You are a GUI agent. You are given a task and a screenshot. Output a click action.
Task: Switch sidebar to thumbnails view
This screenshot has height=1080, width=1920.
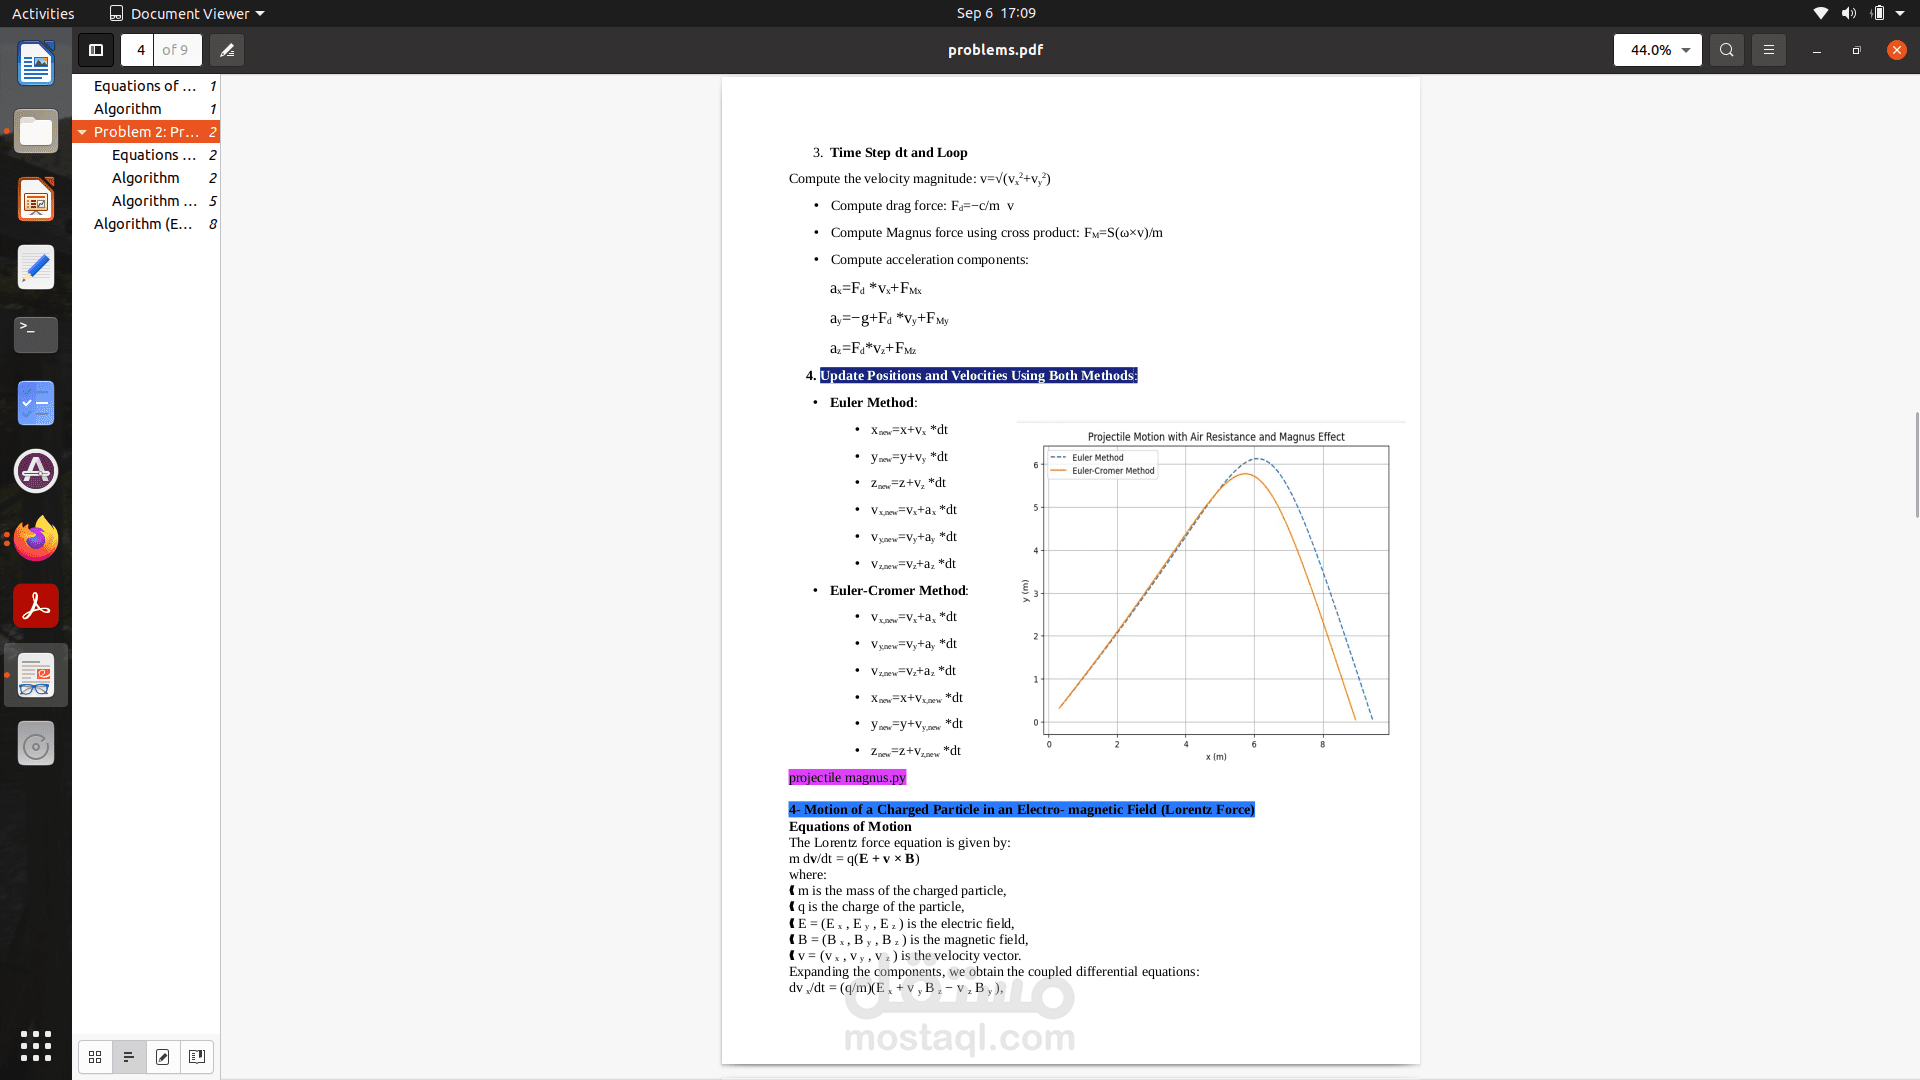coord(95,1057)
